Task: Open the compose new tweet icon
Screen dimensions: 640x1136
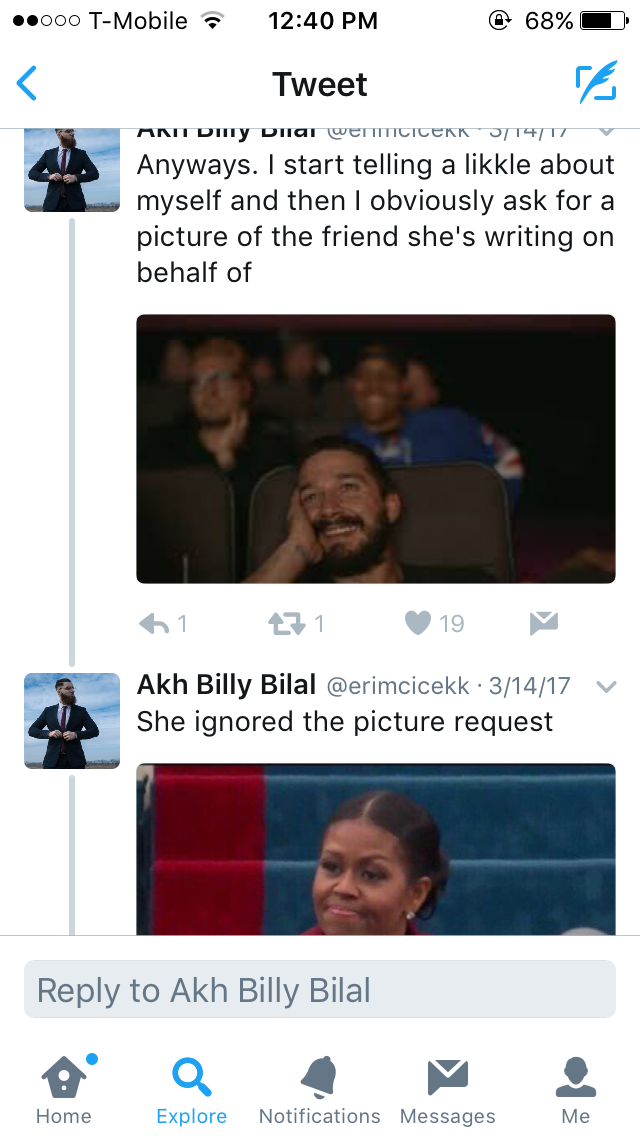Action: [597, 82]
